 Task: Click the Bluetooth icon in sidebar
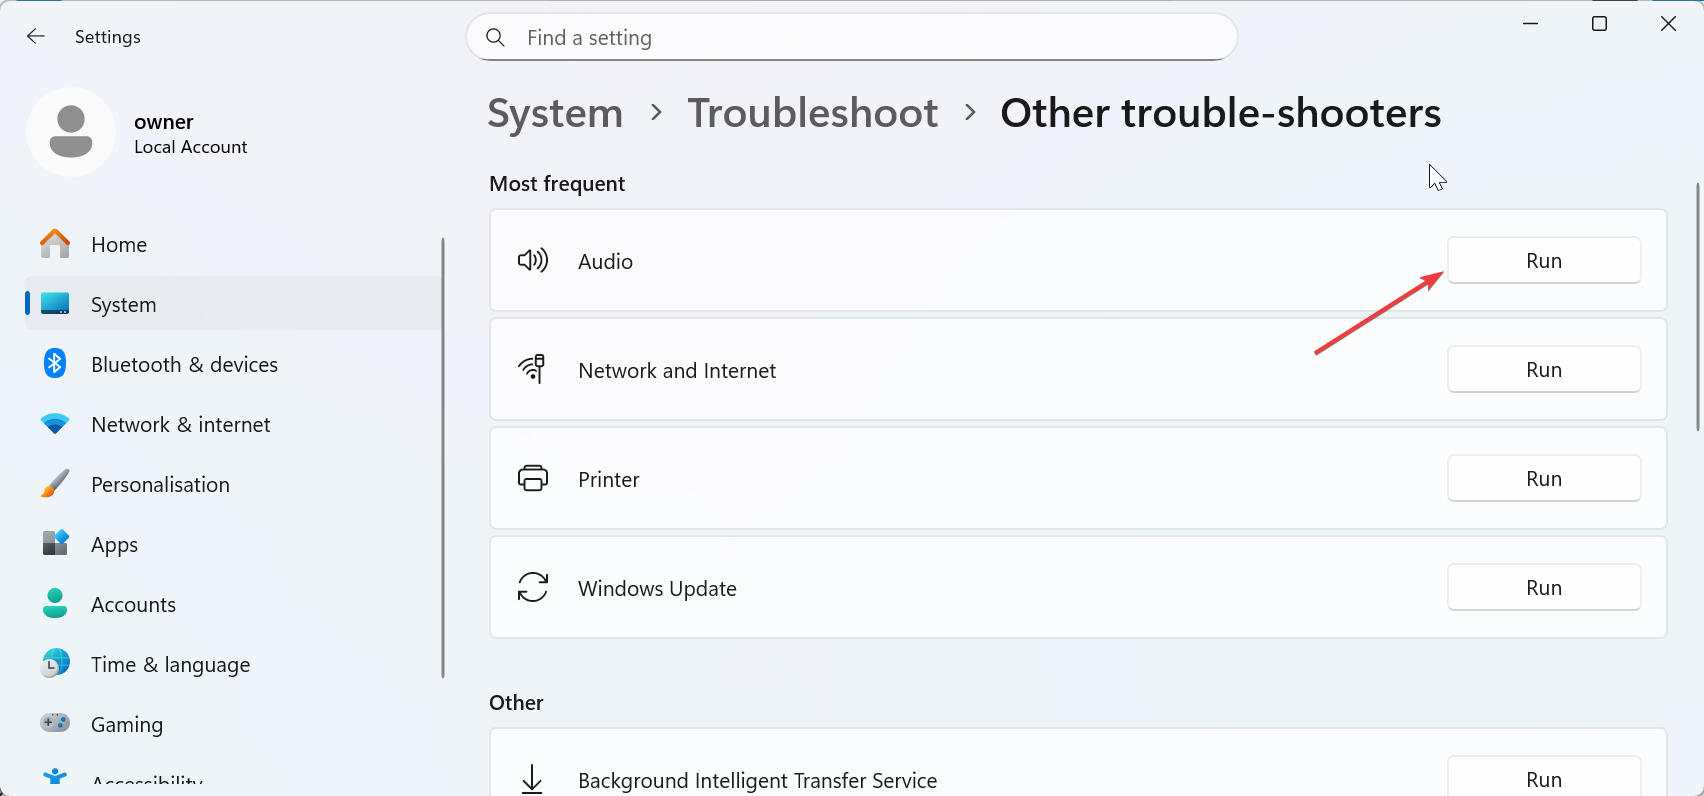55,364
